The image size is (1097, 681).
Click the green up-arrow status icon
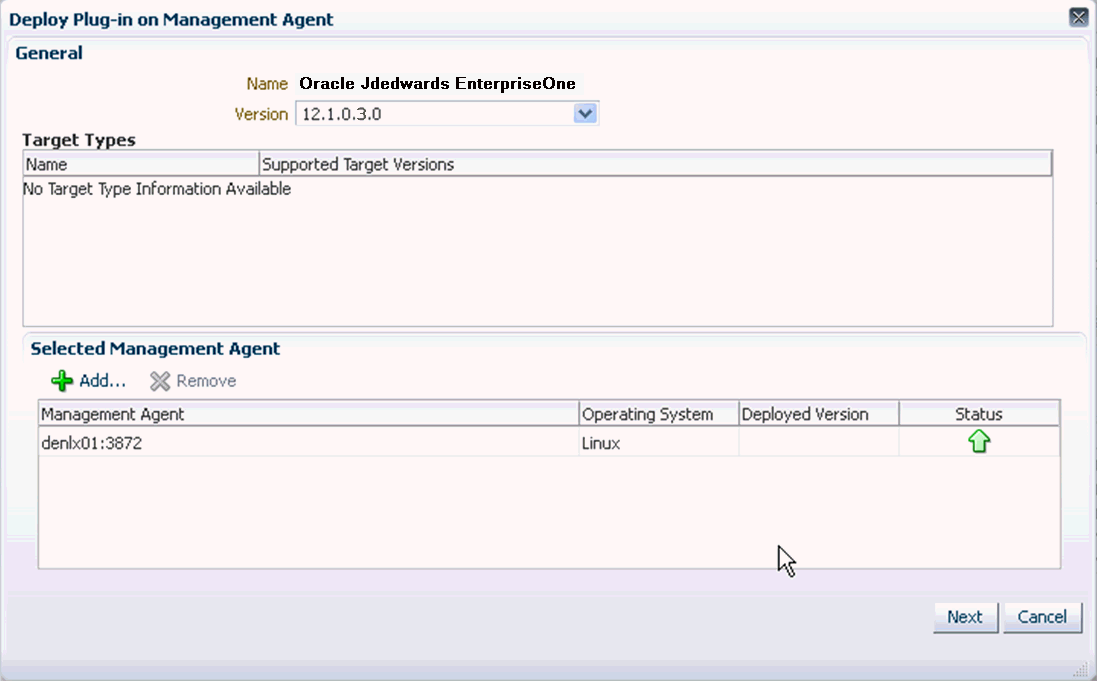pos(979,442)
